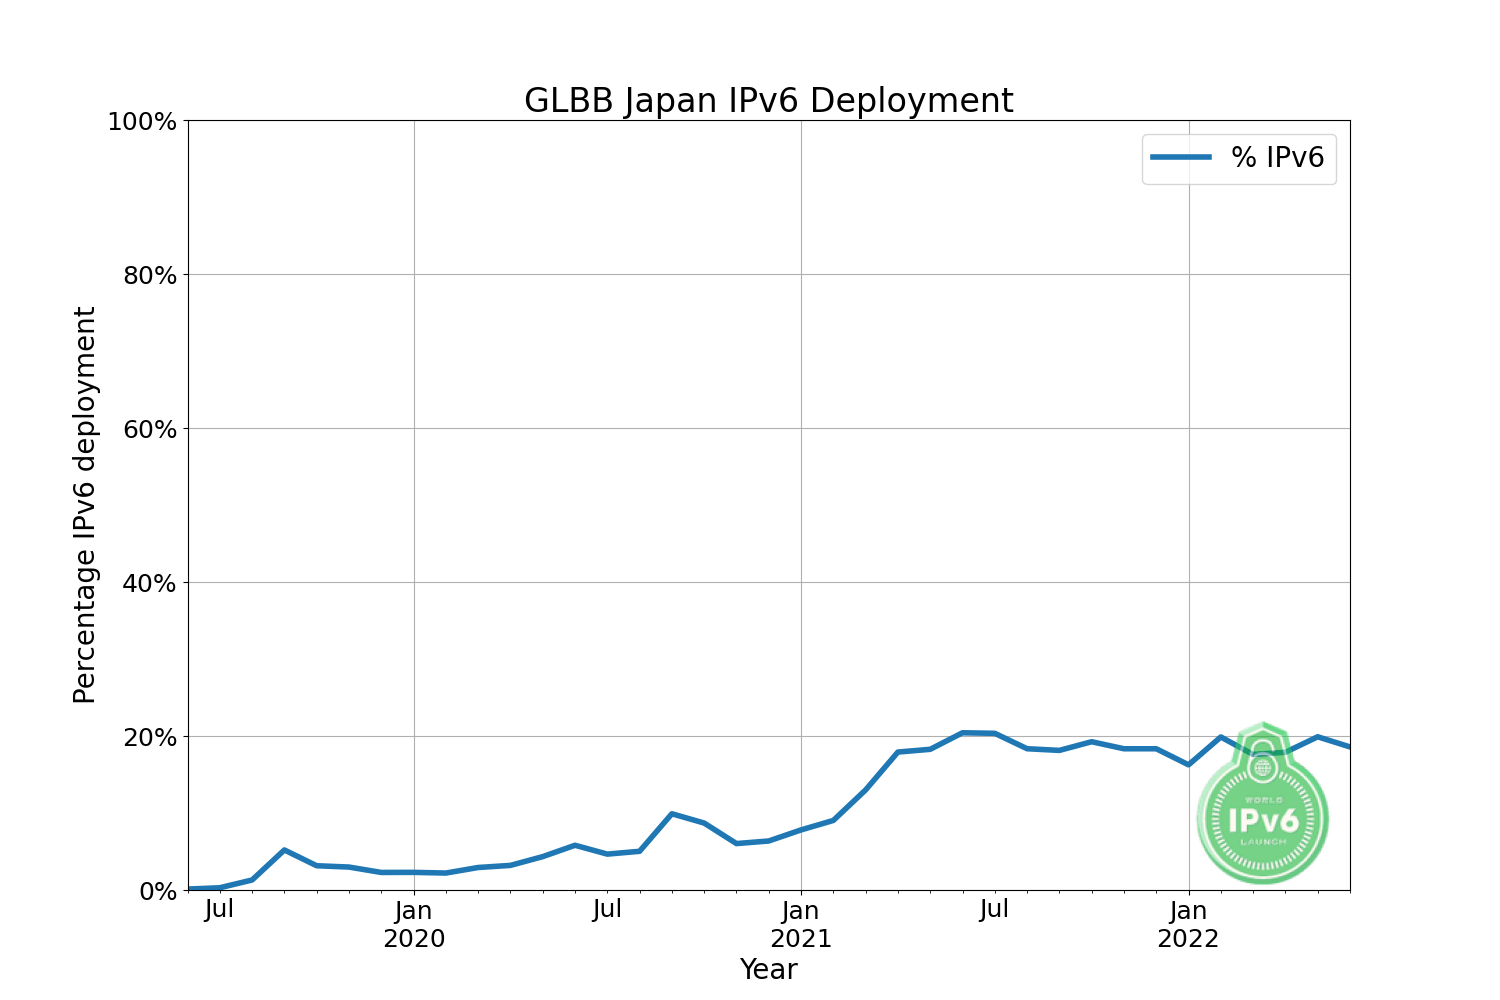Click the 'Year' x-axis label
This screenshot has height=1000, width=1500.
coord(768,969)
